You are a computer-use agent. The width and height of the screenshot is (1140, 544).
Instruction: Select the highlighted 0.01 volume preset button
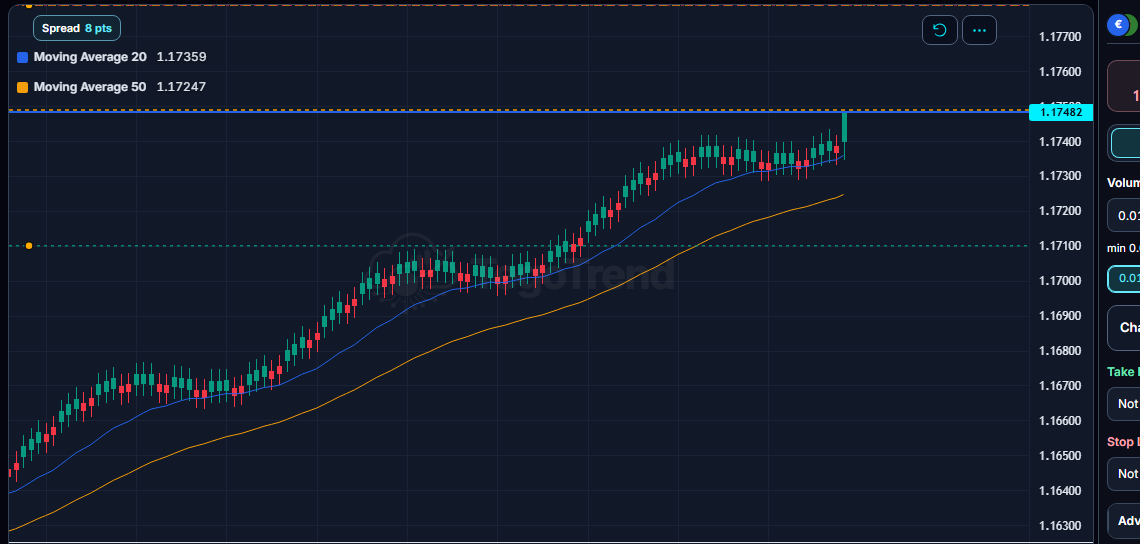1124,279
